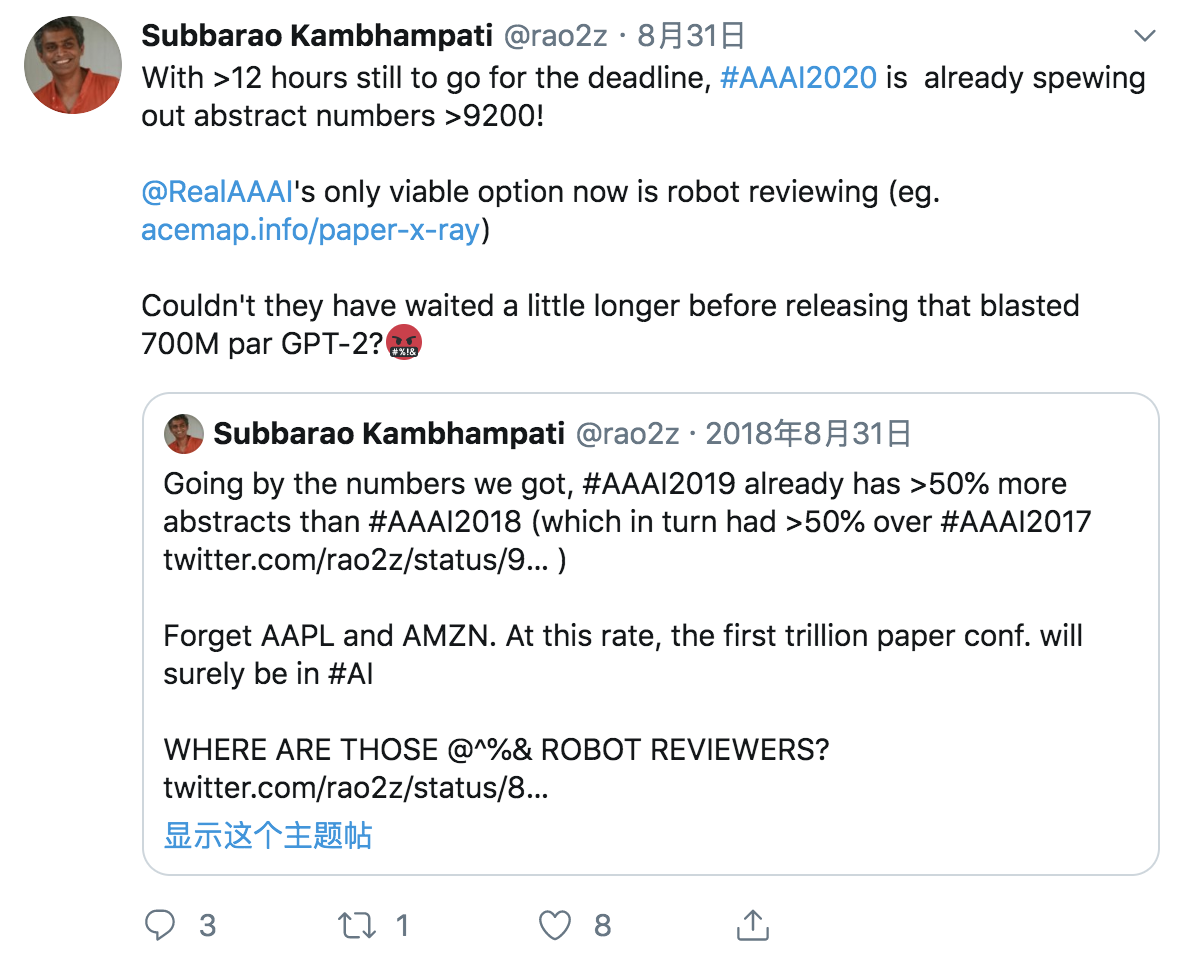Open Subbarao Kambhampati's large profile photo

(x=72, y=64)
